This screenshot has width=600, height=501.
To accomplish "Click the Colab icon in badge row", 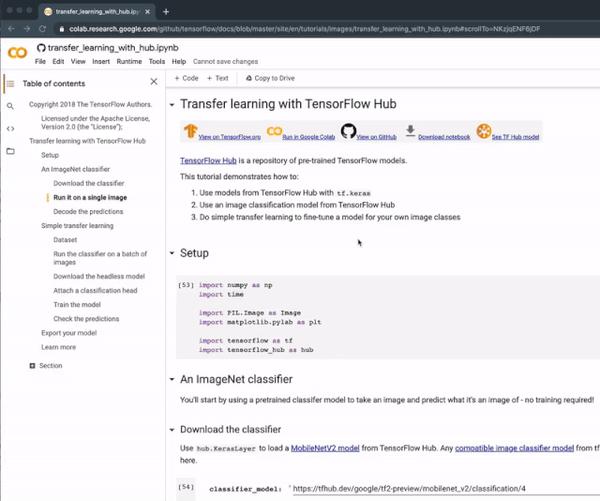I will (274, 131).
